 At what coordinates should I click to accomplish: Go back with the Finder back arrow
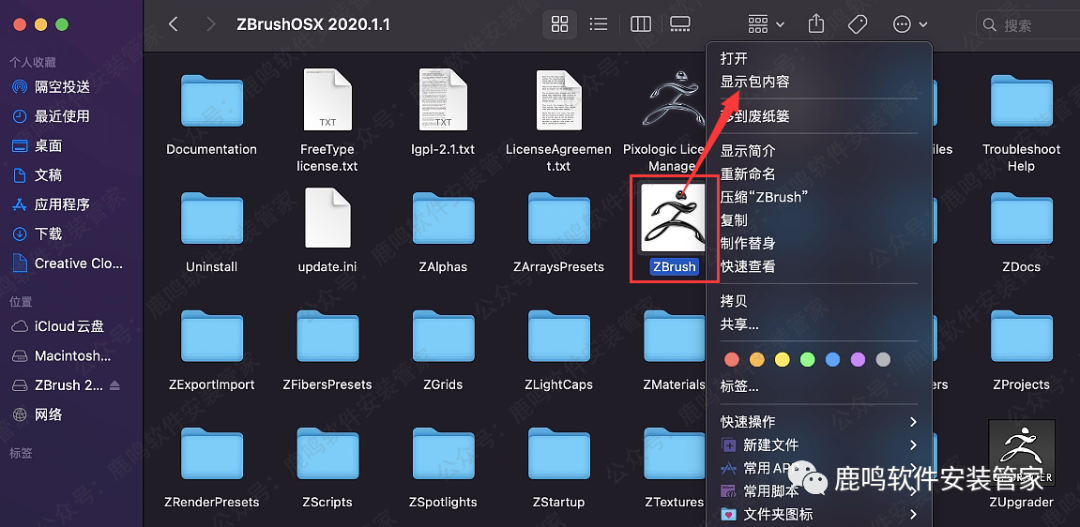(x=173, y=25)
